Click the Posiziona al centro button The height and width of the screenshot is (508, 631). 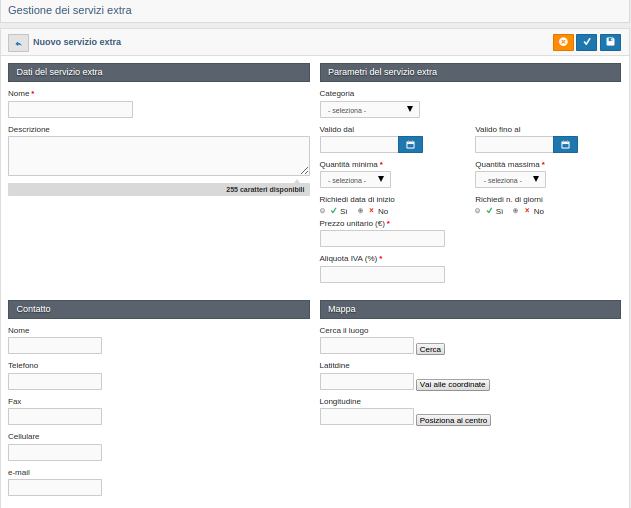point(453,420)
